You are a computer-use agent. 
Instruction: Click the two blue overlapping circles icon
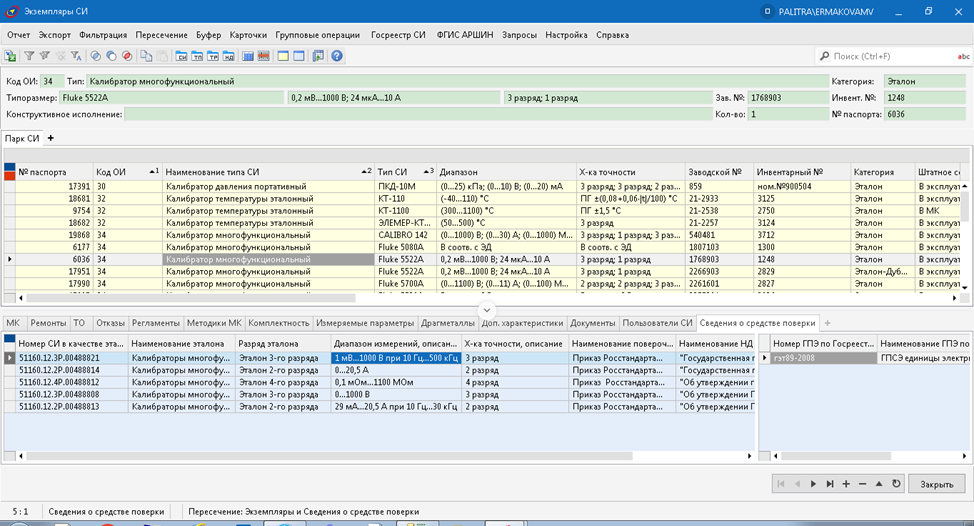[96, 56]
